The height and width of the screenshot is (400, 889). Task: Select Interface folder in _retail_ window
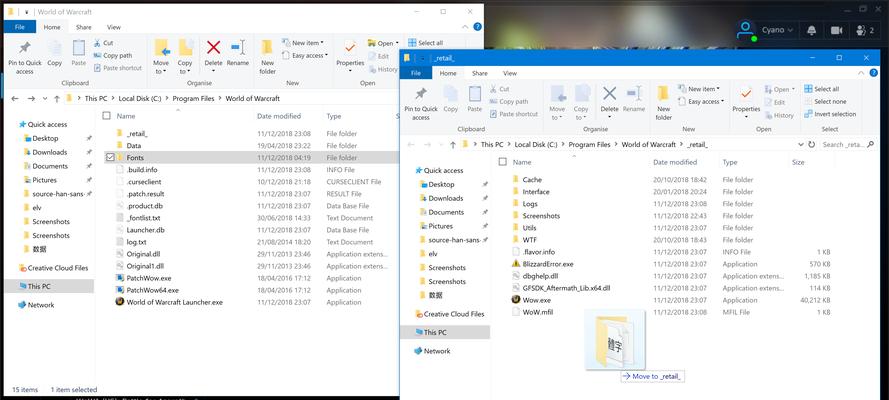pyautogui.click(x=536, y=192)
